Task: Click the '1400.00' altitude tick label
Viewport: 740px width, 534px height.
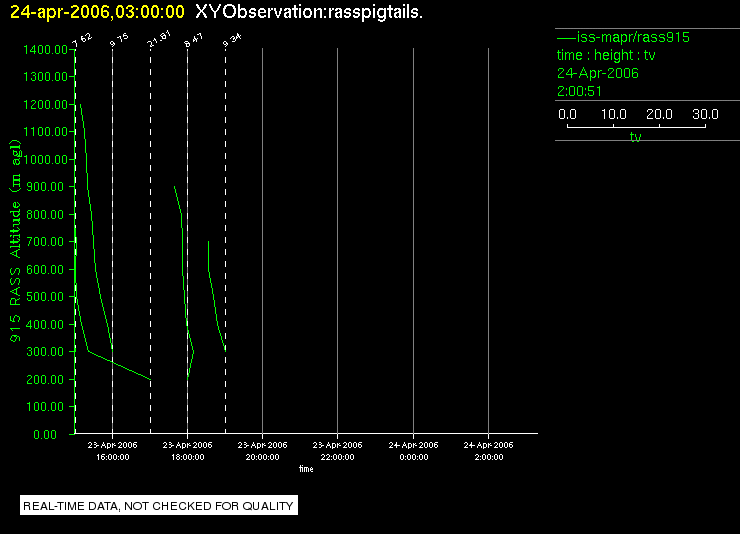Action: click(x=45, y=50)
